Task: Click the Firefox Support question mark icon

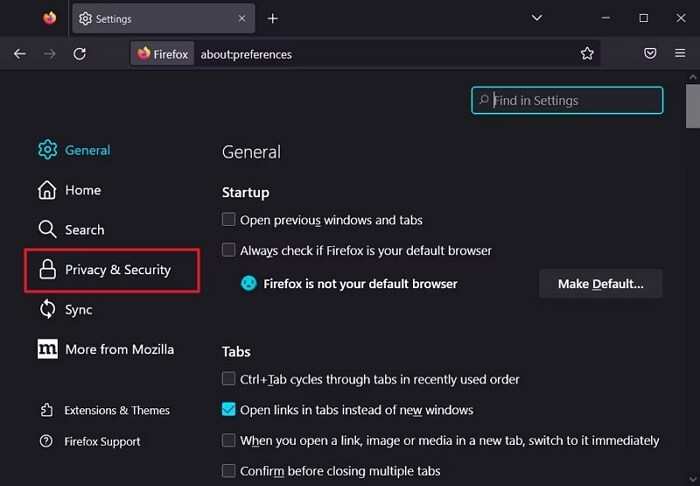Action: pyautogui.click(x=46, y=441)
